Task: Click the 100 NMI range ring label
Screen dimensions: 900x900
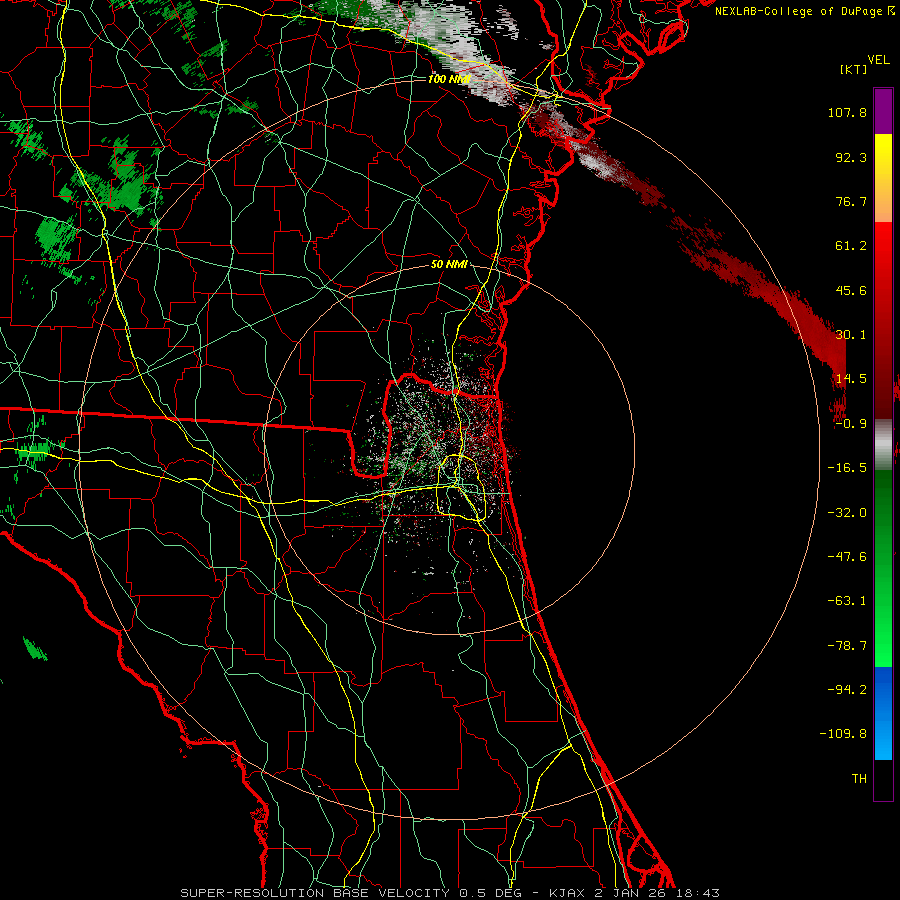Action: (x=449, y=79)
